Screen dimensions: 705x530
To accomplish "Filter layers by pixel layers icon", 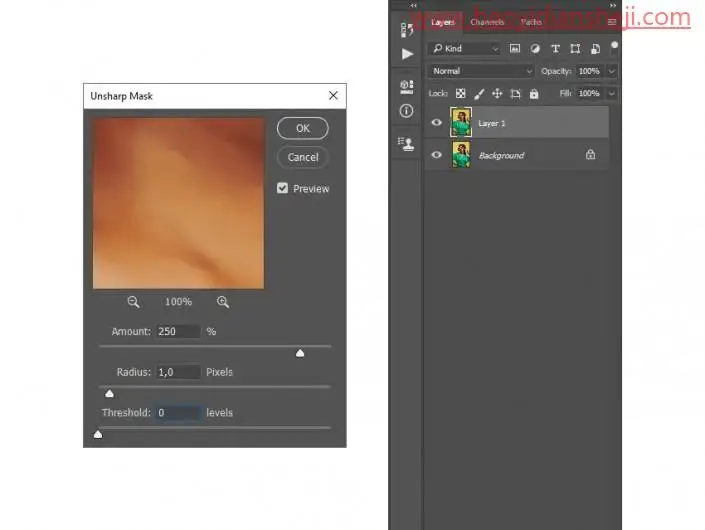I will pyautogui.click(x=515, y=49).
